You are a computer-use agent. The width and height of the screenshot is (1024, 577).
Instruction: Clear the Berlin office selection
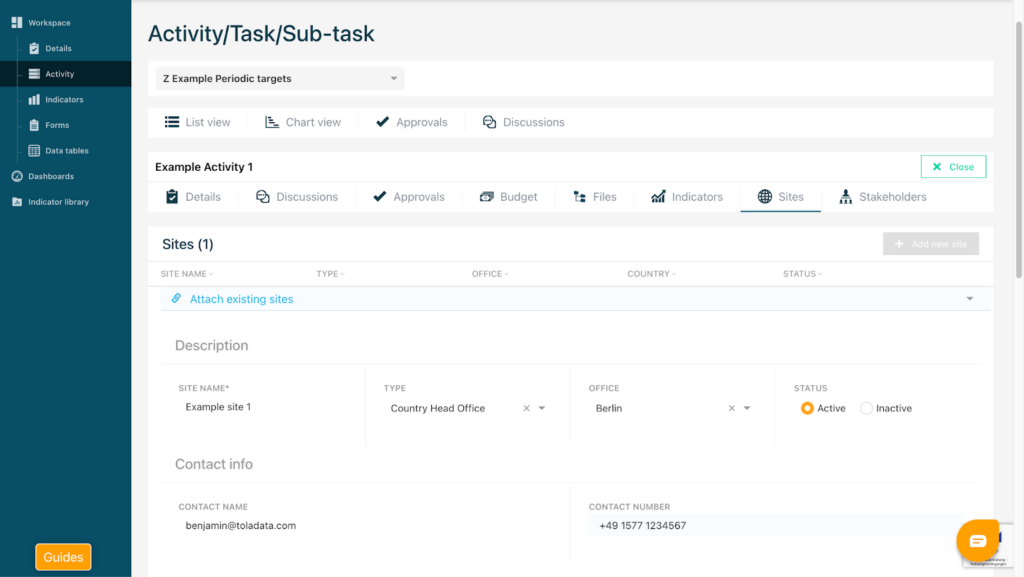tap(731, 408)
